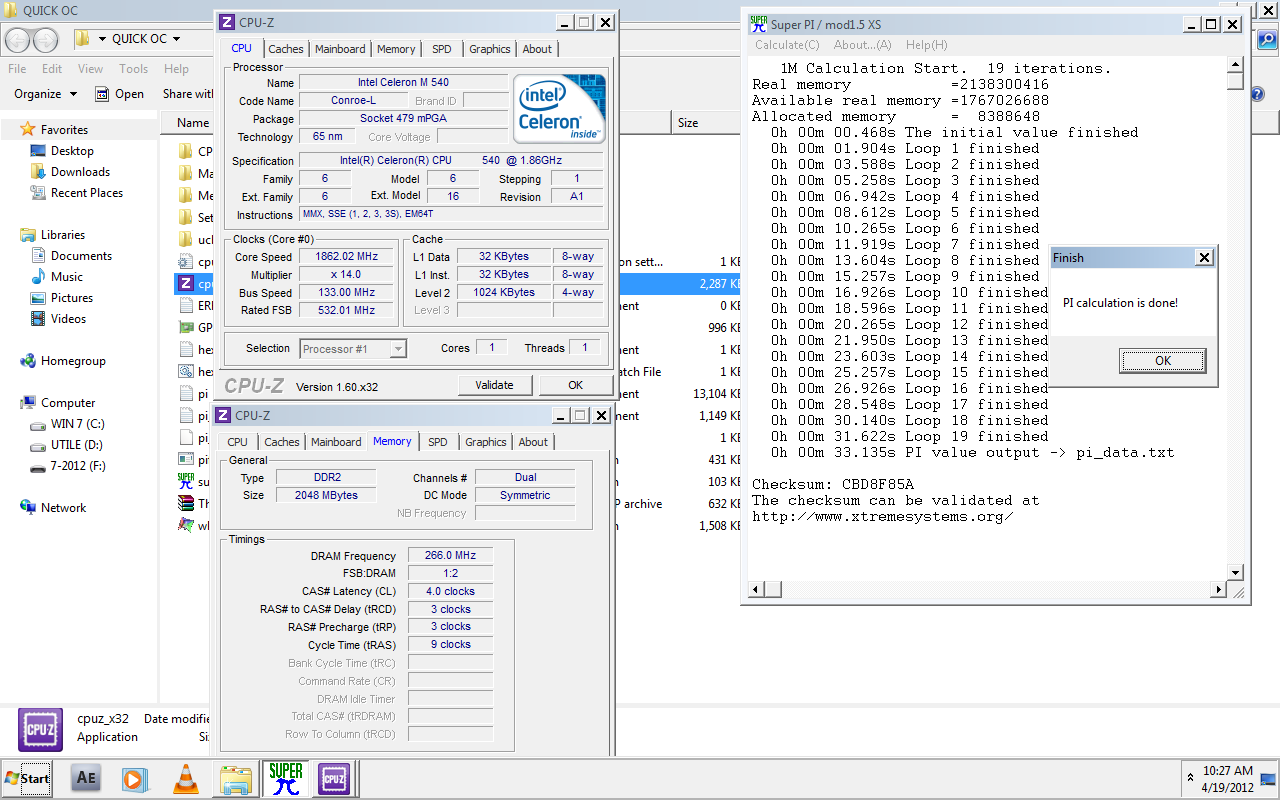
Task: Open Caches tab in lower CPU-Z
Action: click(282, 442)
